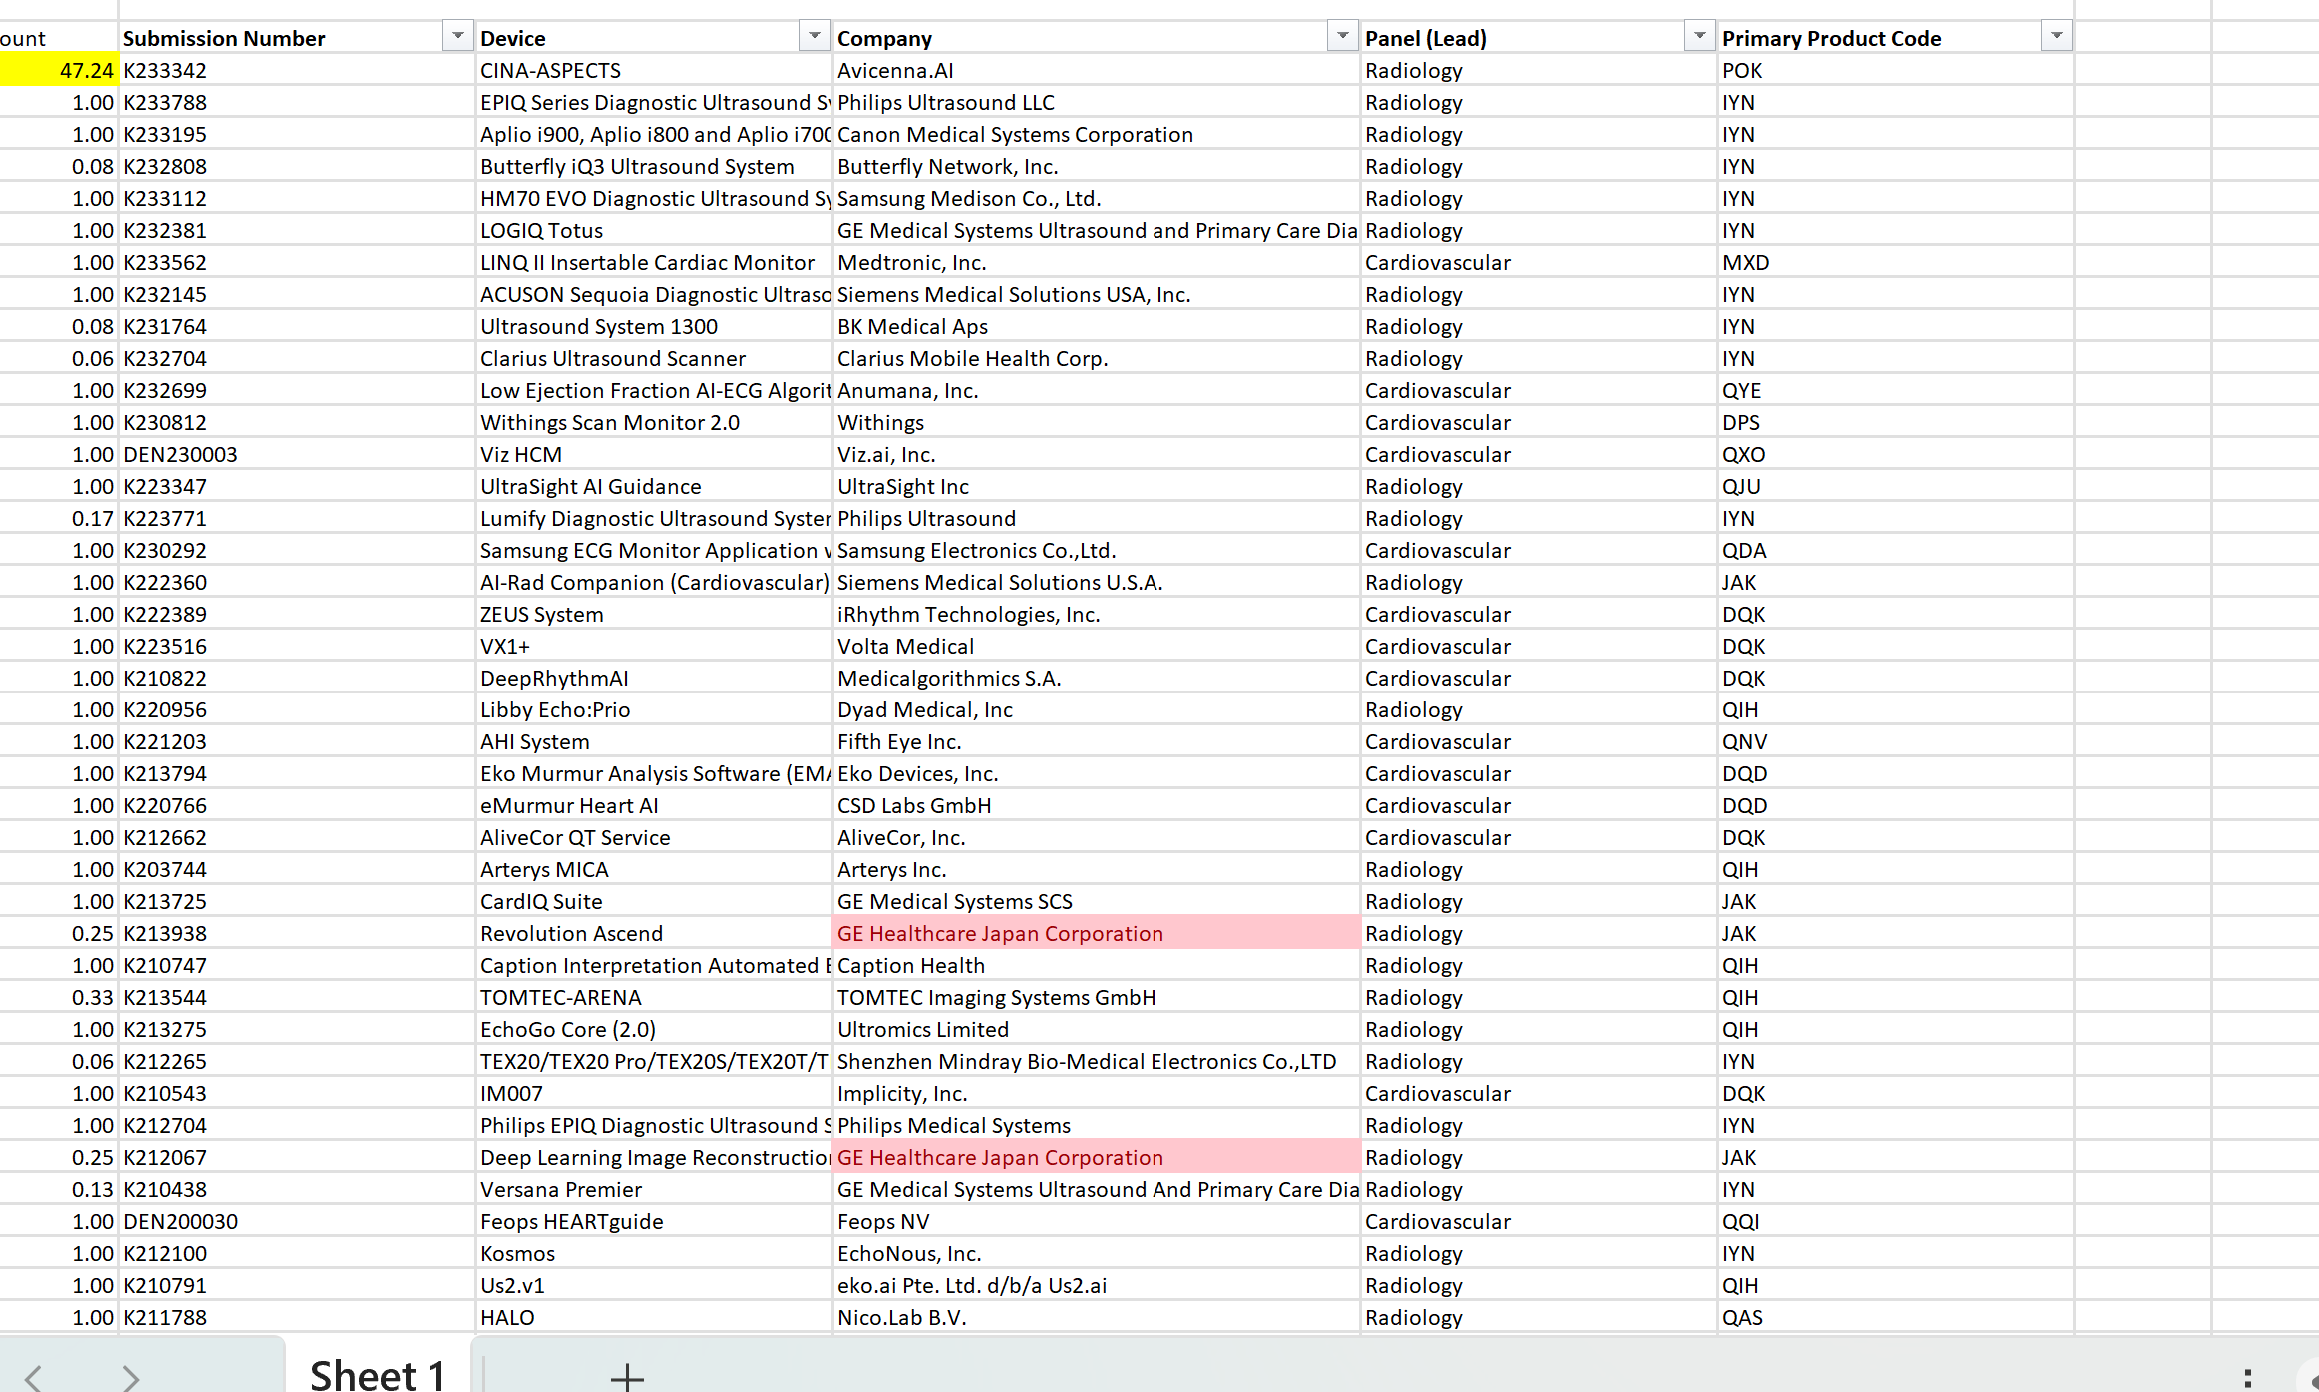Select the Anumana, Inc. company cell
This screenshot has width=2319, height=1392.
(1096, 390)
